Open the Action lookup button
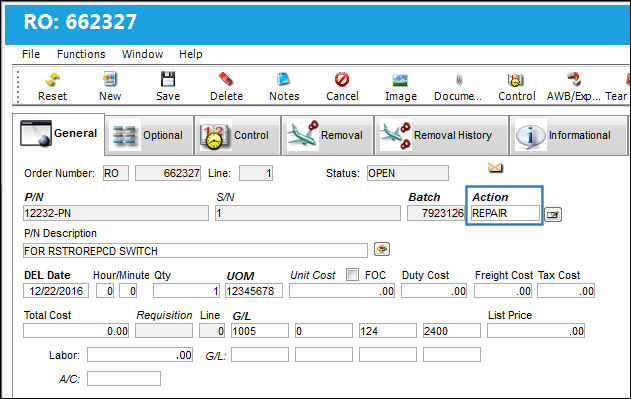631x399 pixels. 553,214
